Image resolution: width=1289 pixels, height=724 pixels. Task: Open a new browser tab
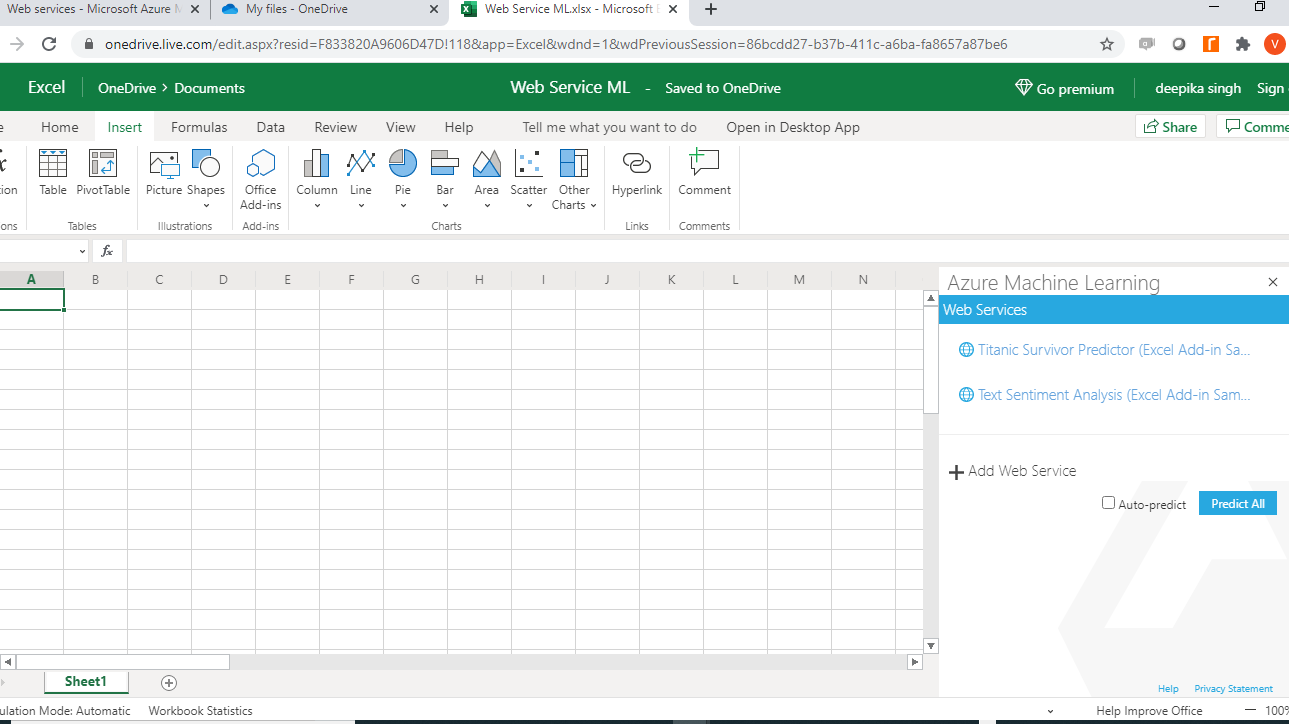click(x=711, y=9)
